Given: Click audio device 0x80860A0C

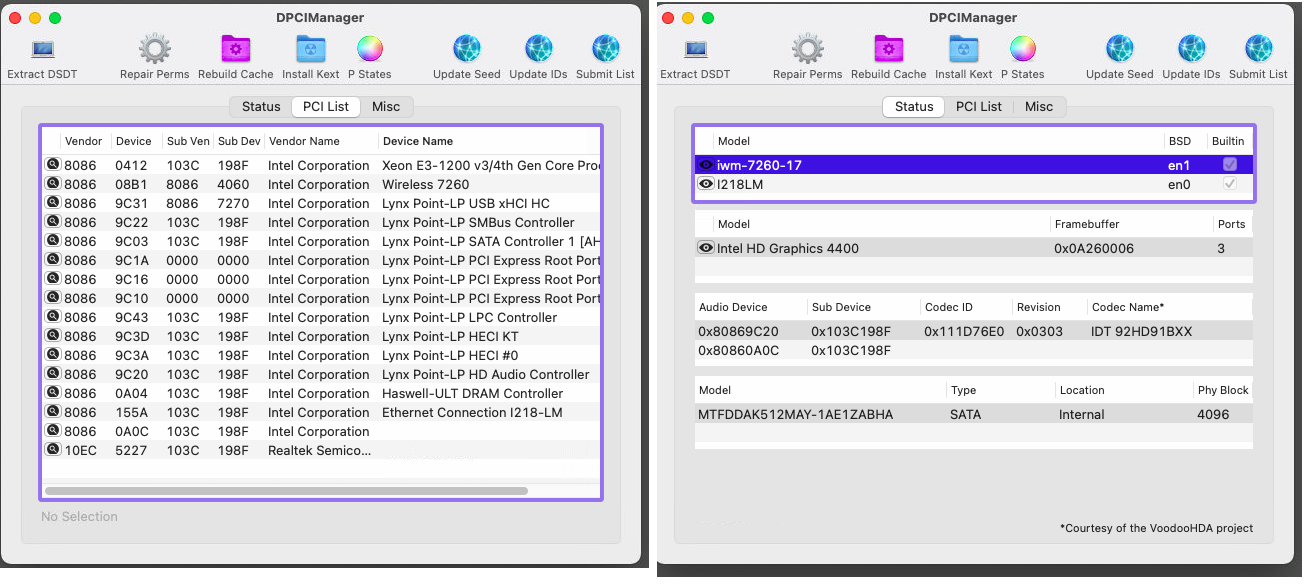Looking at the screenshot, I should point(738,350).
